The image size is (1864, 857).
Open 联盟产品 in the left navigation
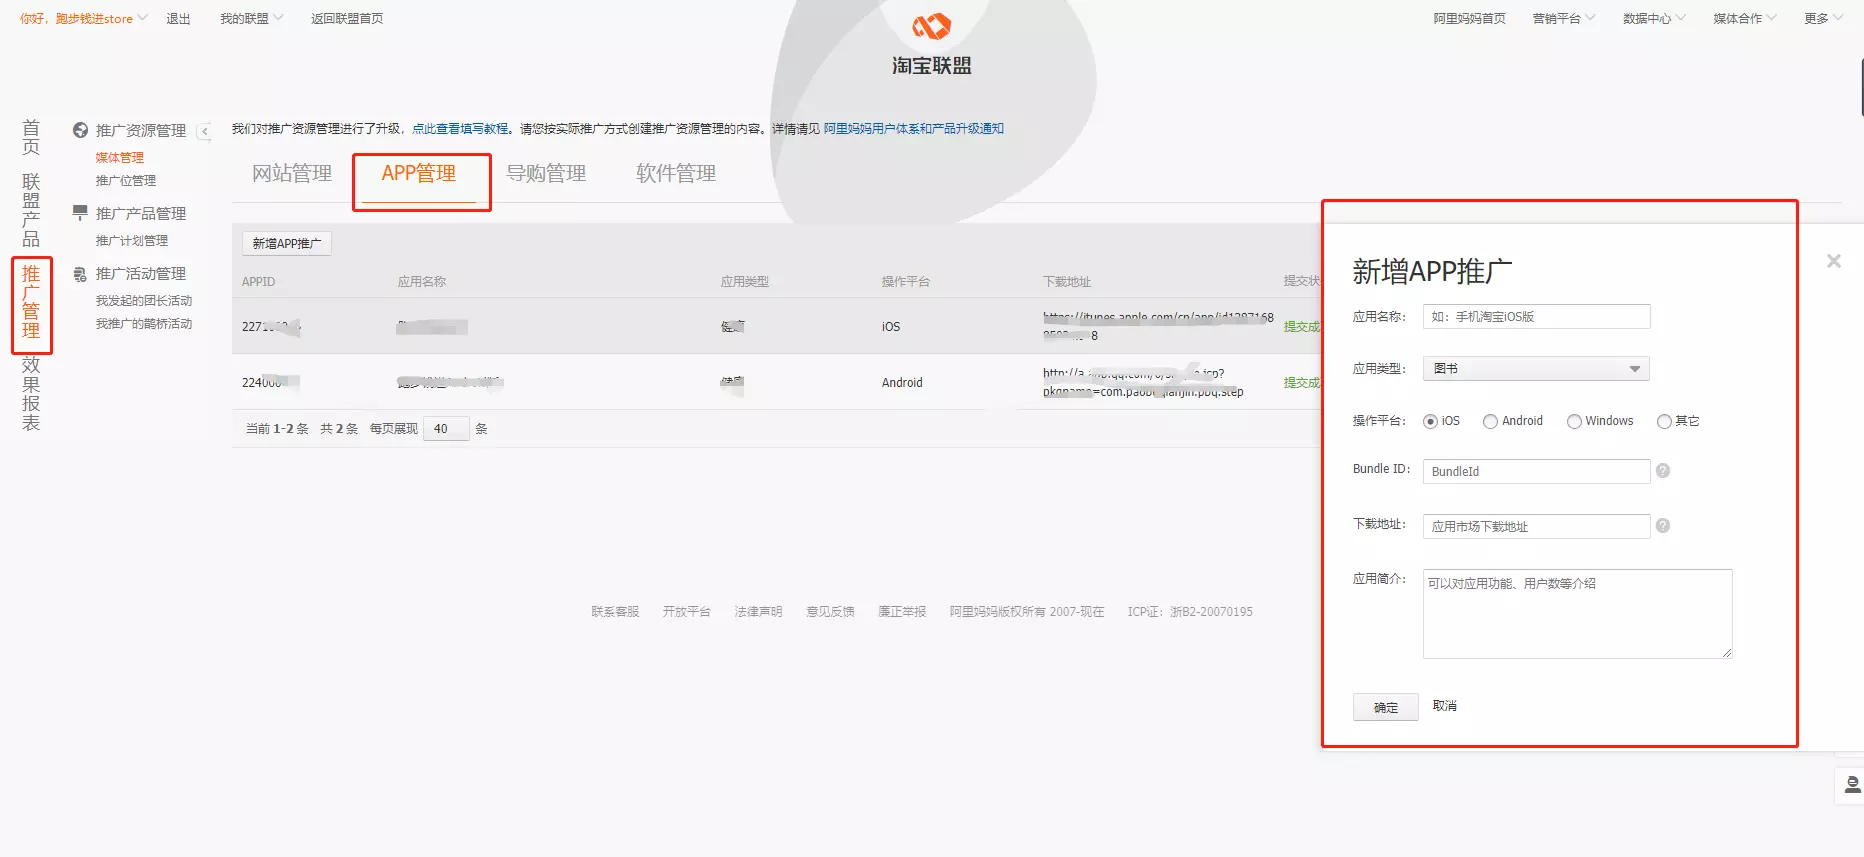pos(31,210)
